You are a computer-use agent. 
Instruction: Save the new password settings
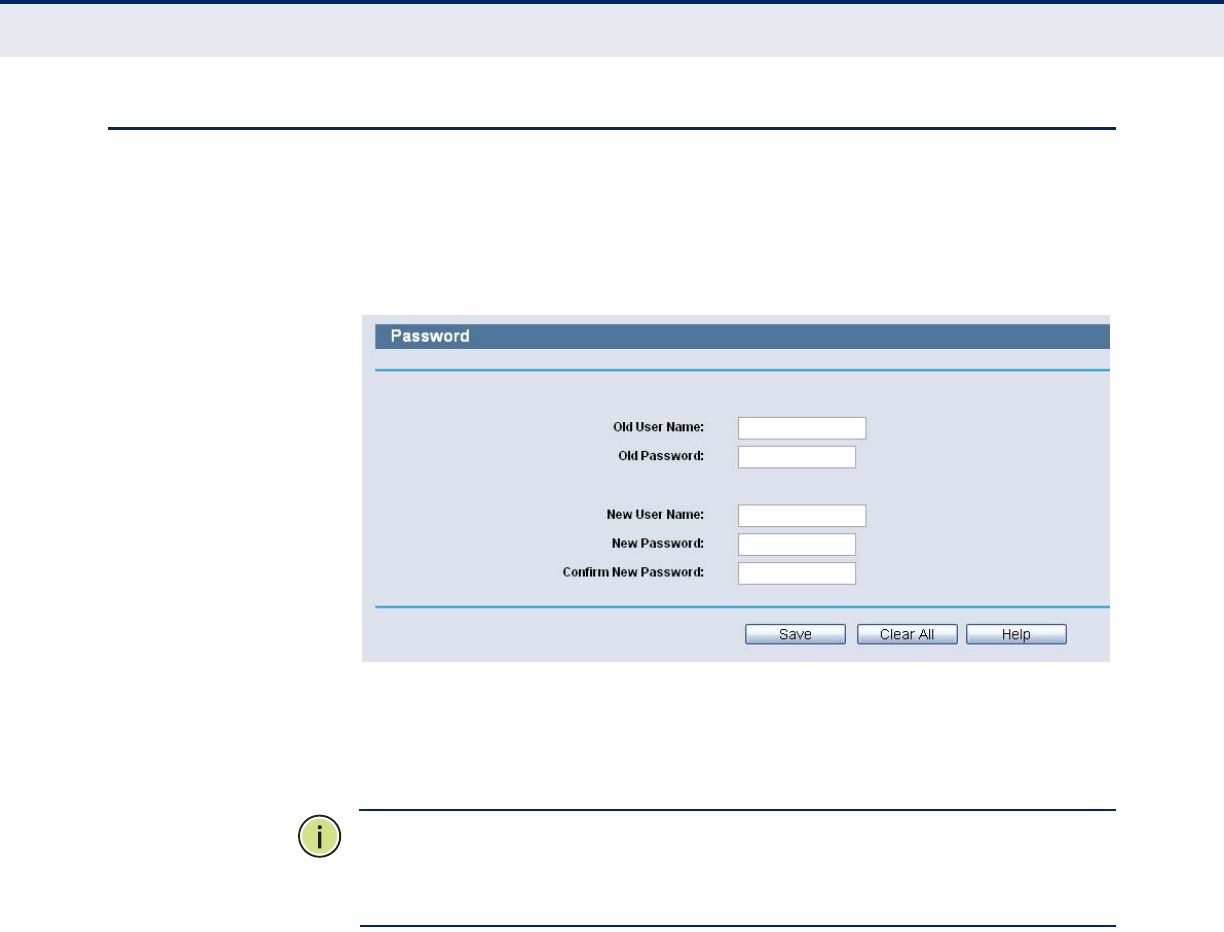795,634
